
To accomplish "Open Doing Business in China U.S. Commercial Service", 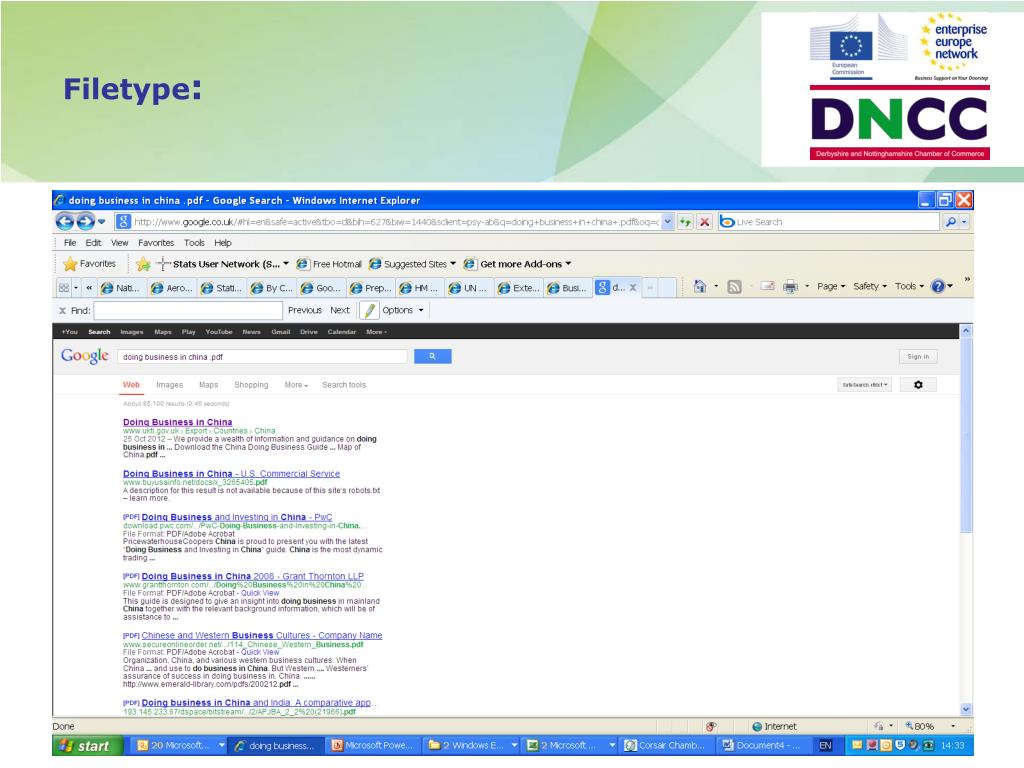I will click(231, 473).
